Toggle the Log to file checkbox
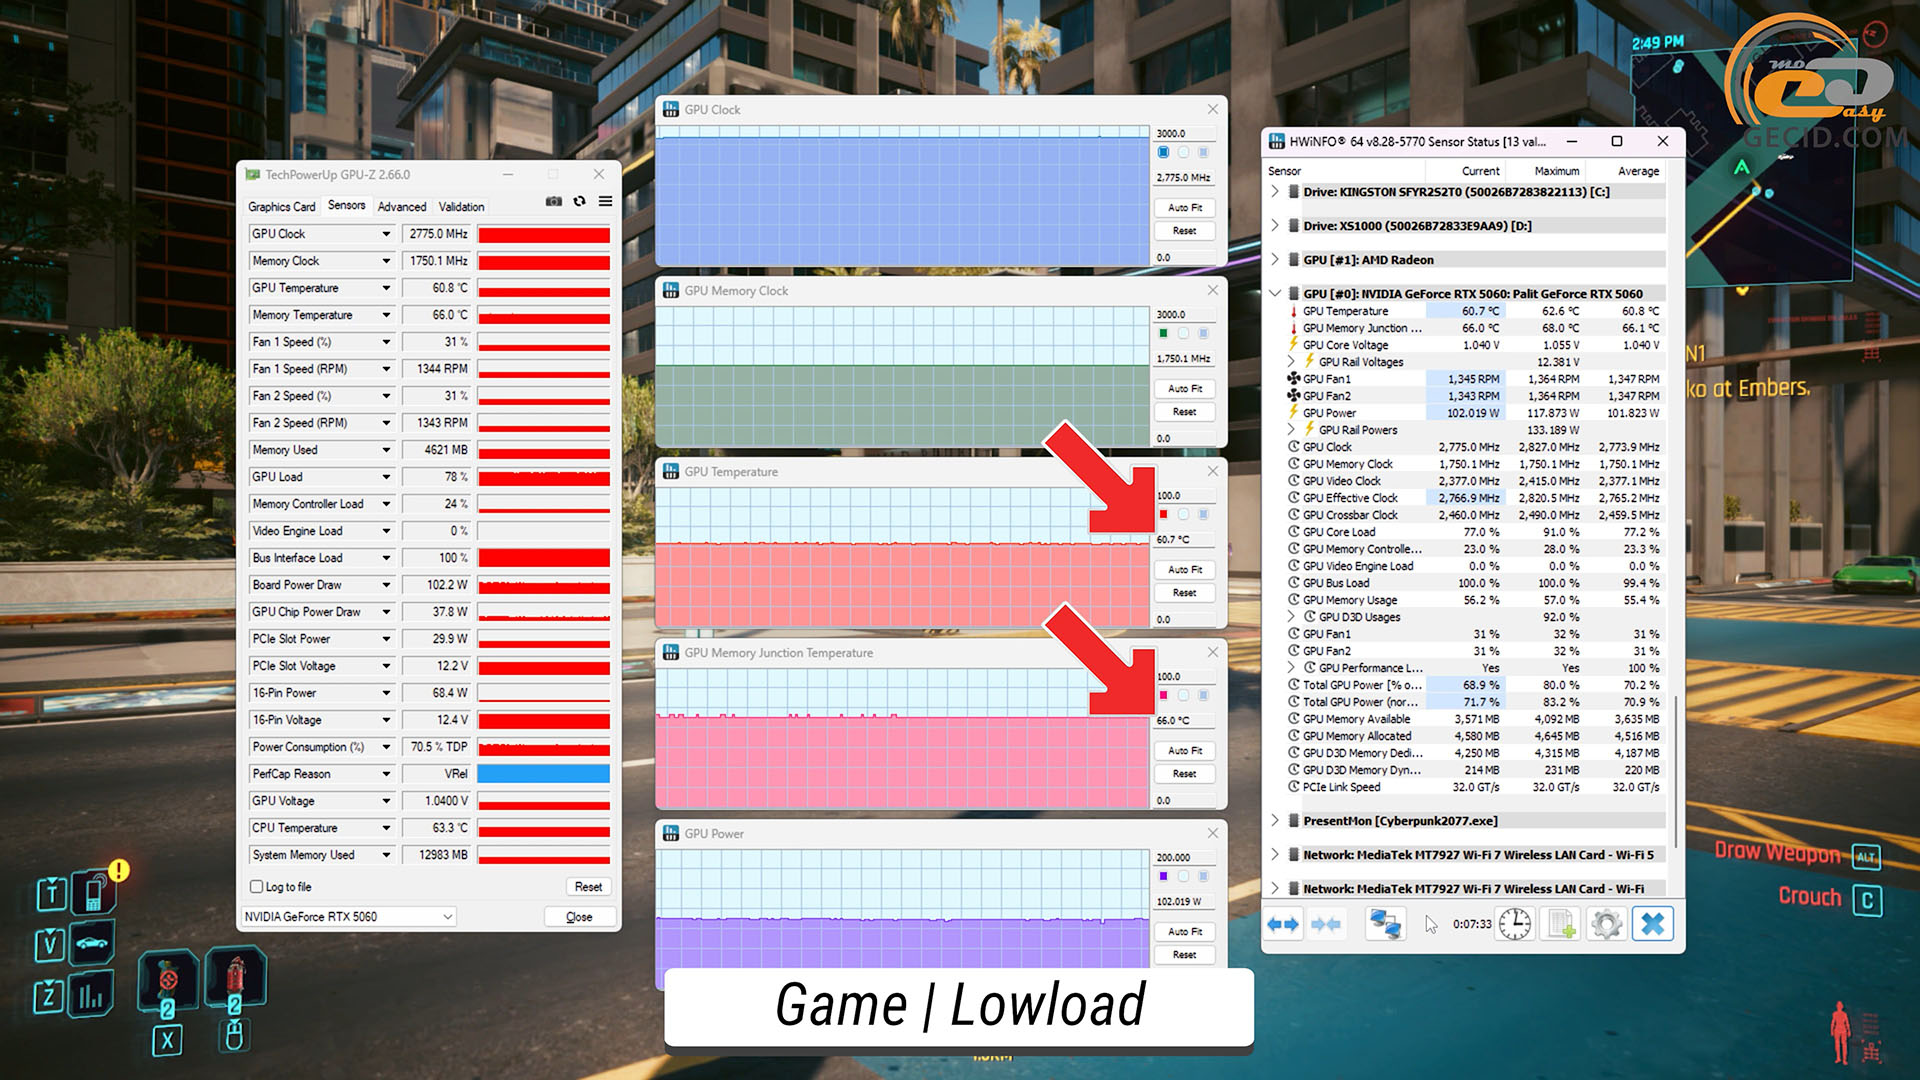 (256, 887)
